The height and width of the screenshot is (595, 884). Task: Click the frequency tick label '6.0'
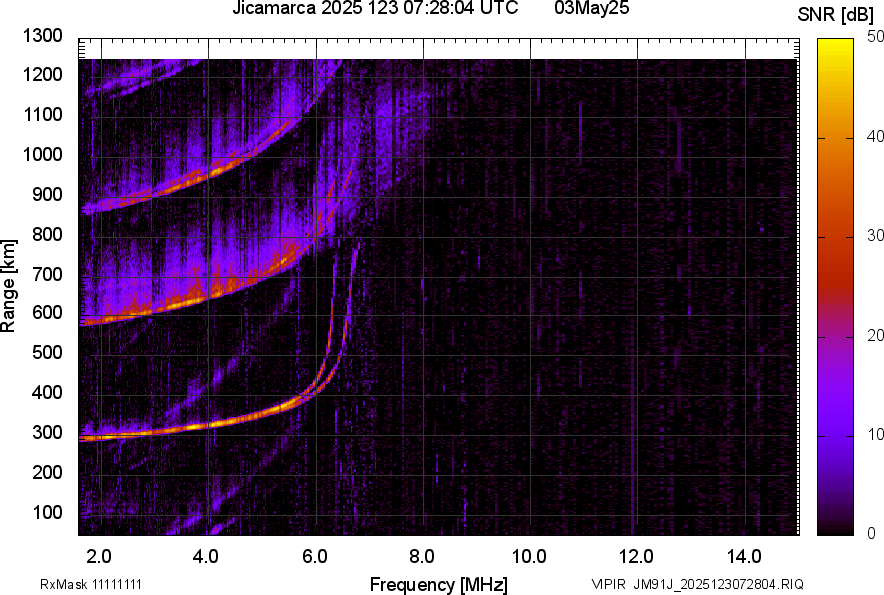point(314,557)
